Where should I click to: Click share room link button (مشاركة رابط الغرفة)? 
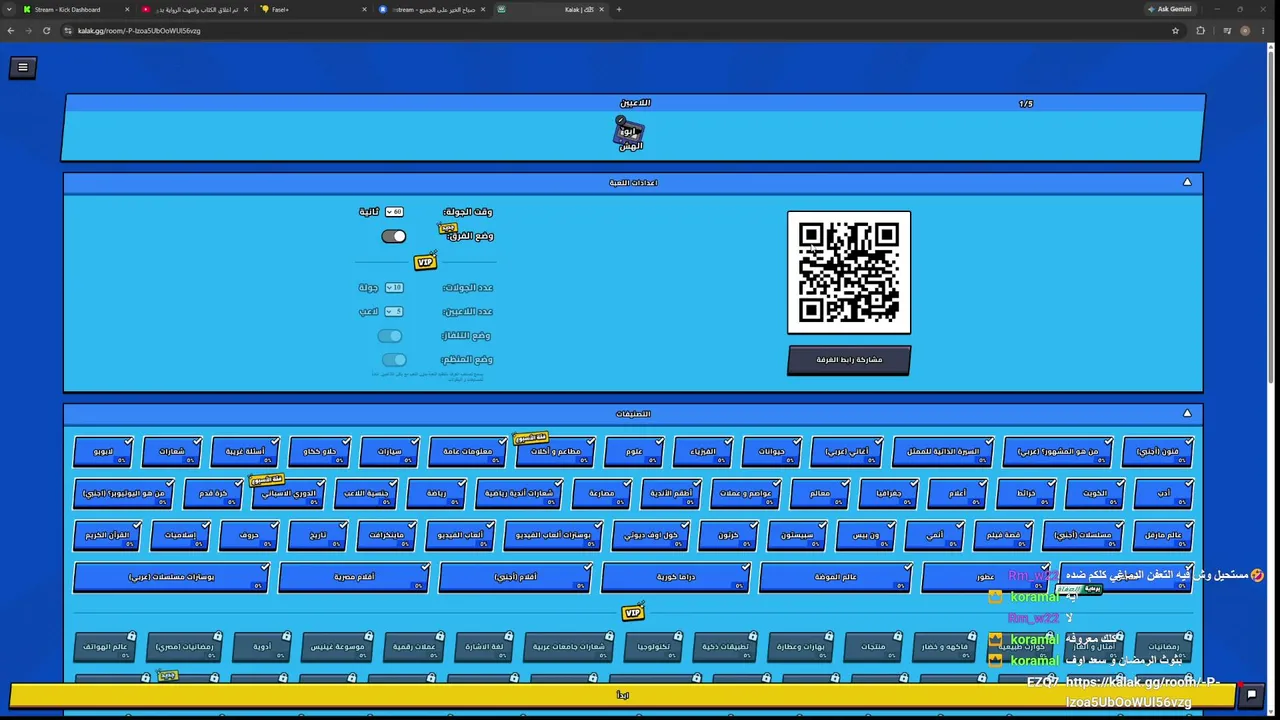click(849, 361)
